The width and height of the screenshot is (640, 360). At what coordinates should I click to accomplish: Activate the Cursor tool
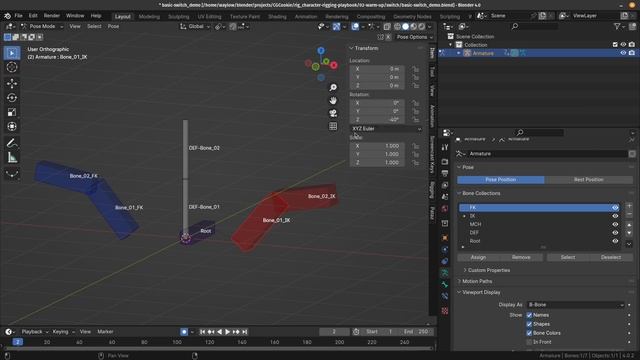[12, 67]
